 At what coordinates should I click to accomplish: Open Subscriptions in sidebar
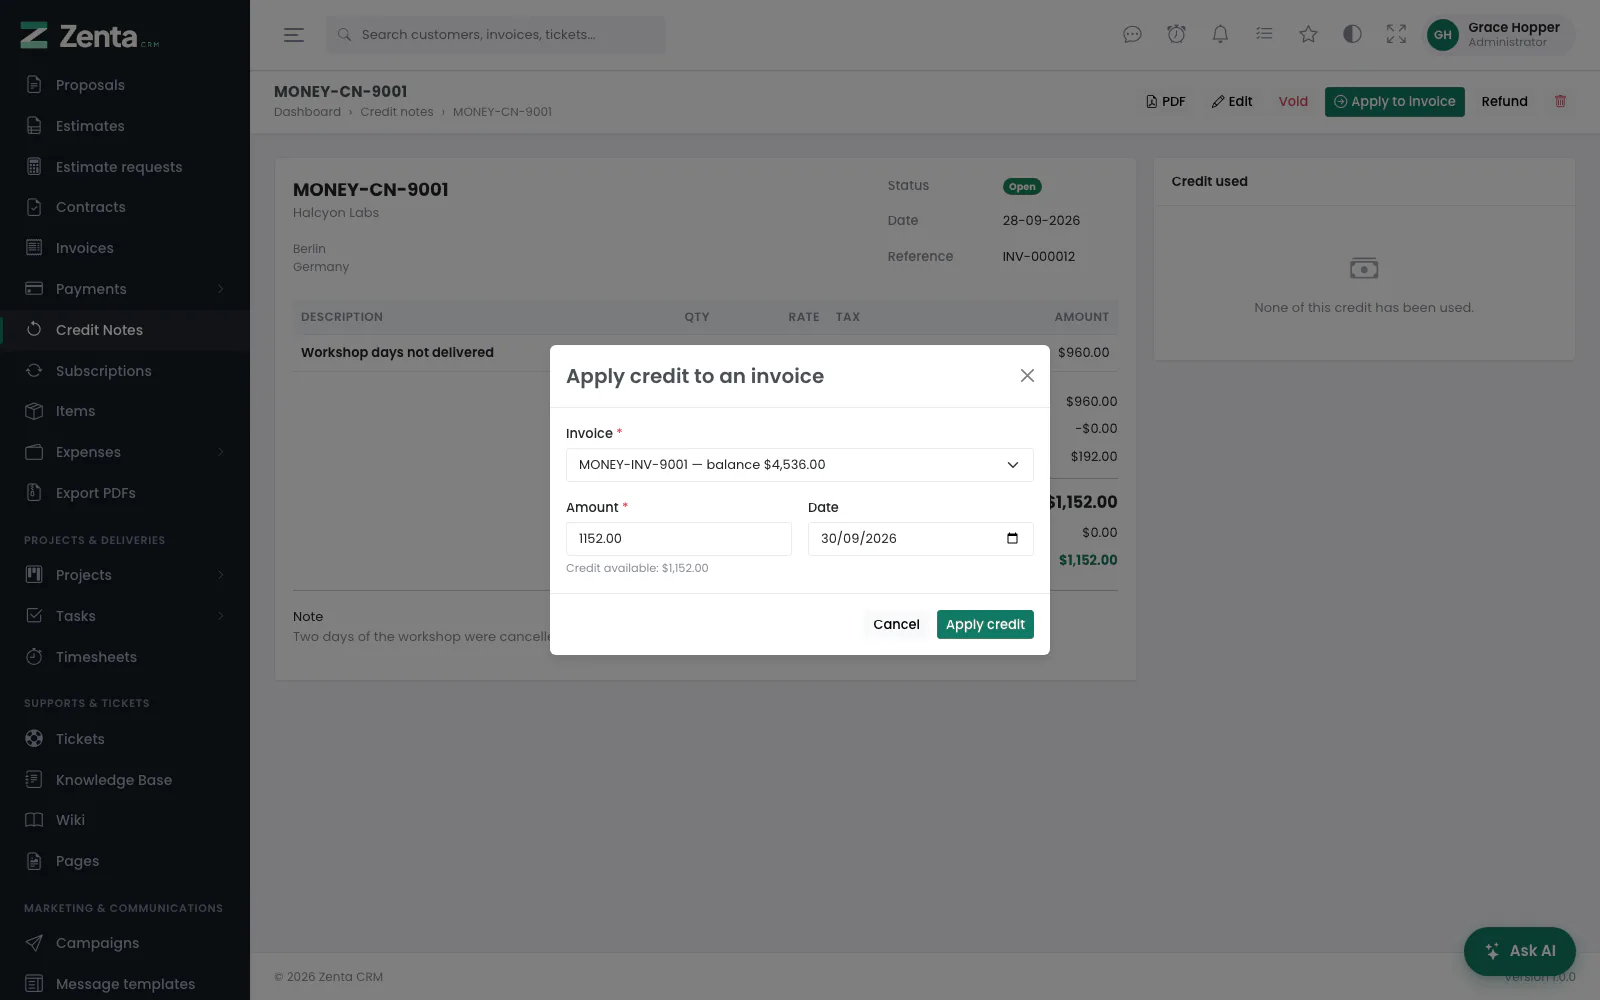tap(125, 371)
